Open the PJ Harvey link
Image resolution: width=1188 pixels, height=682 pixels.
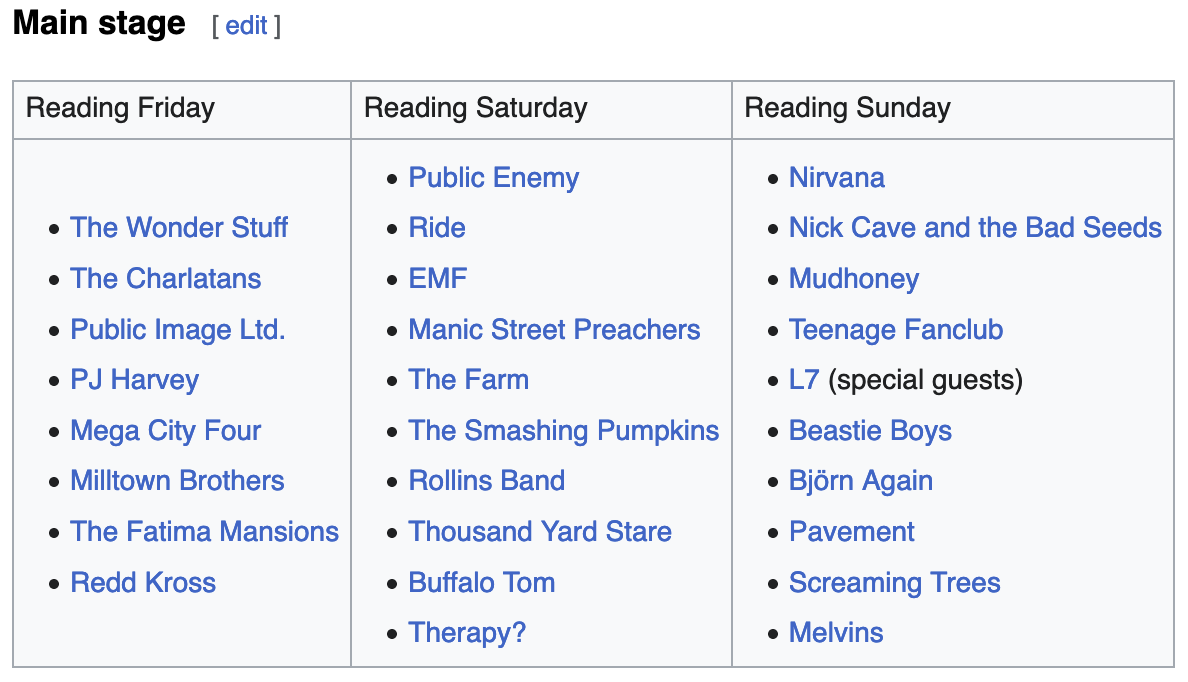point(134,380)
